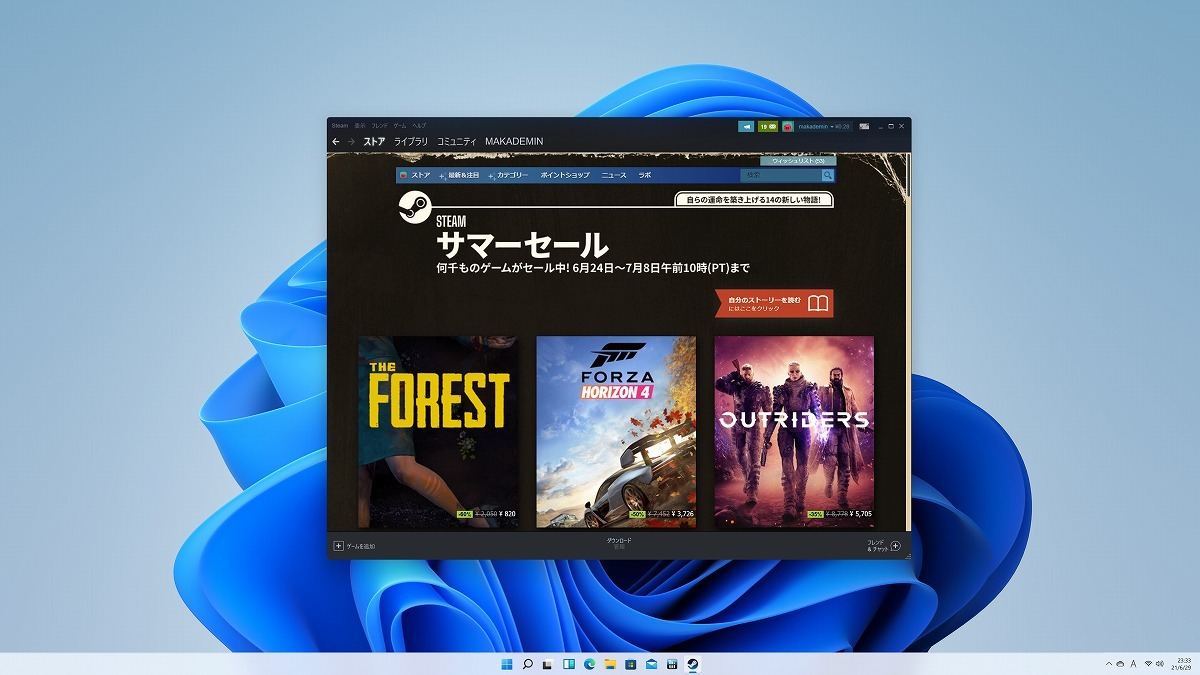Click the Steam logo in sale banner

tap(414, 207)
